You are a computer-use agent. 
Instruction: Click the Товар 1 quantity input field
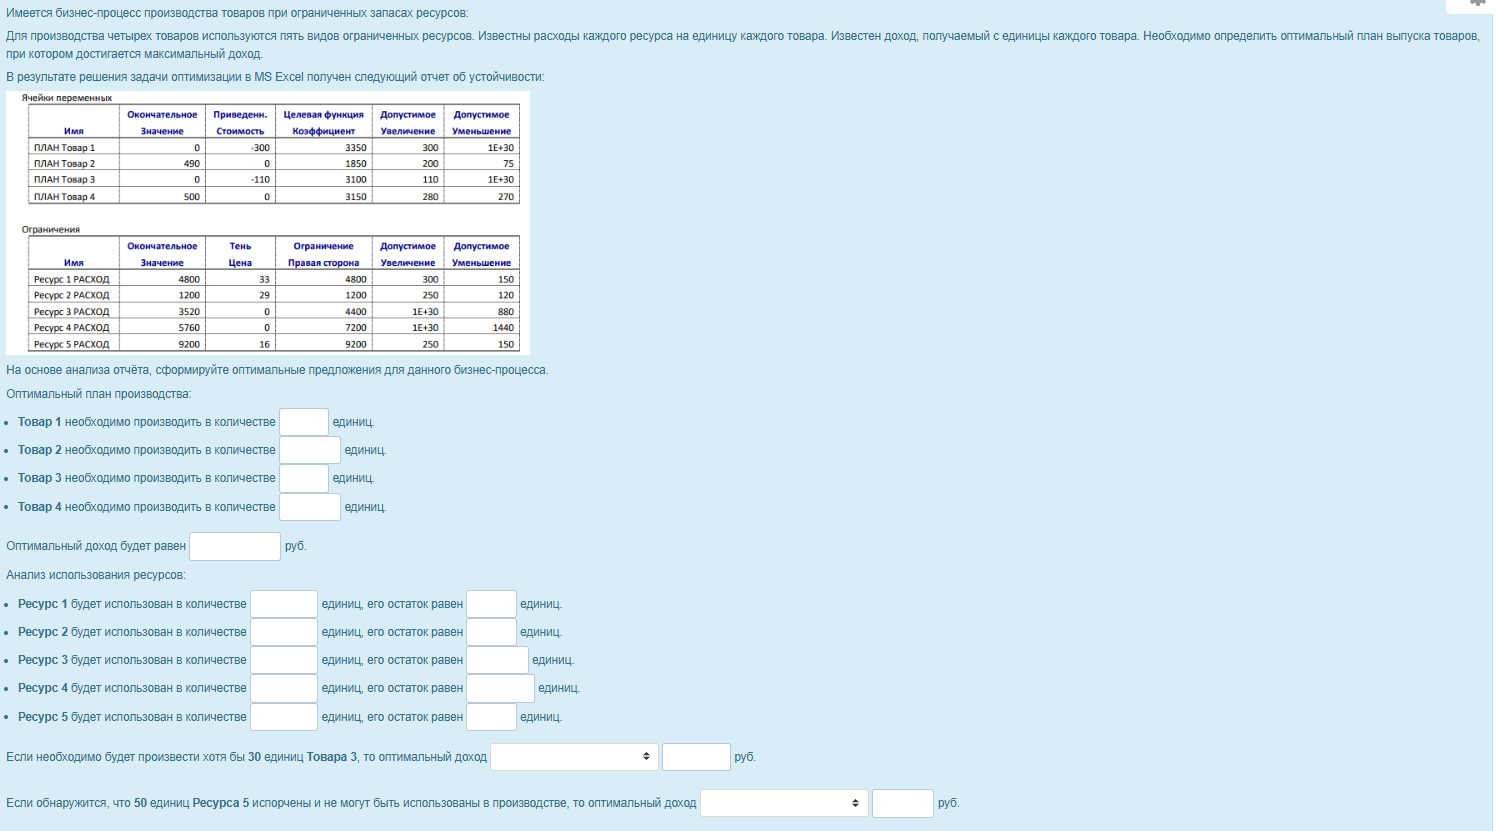pyautogui.click(x=304, y=422)
